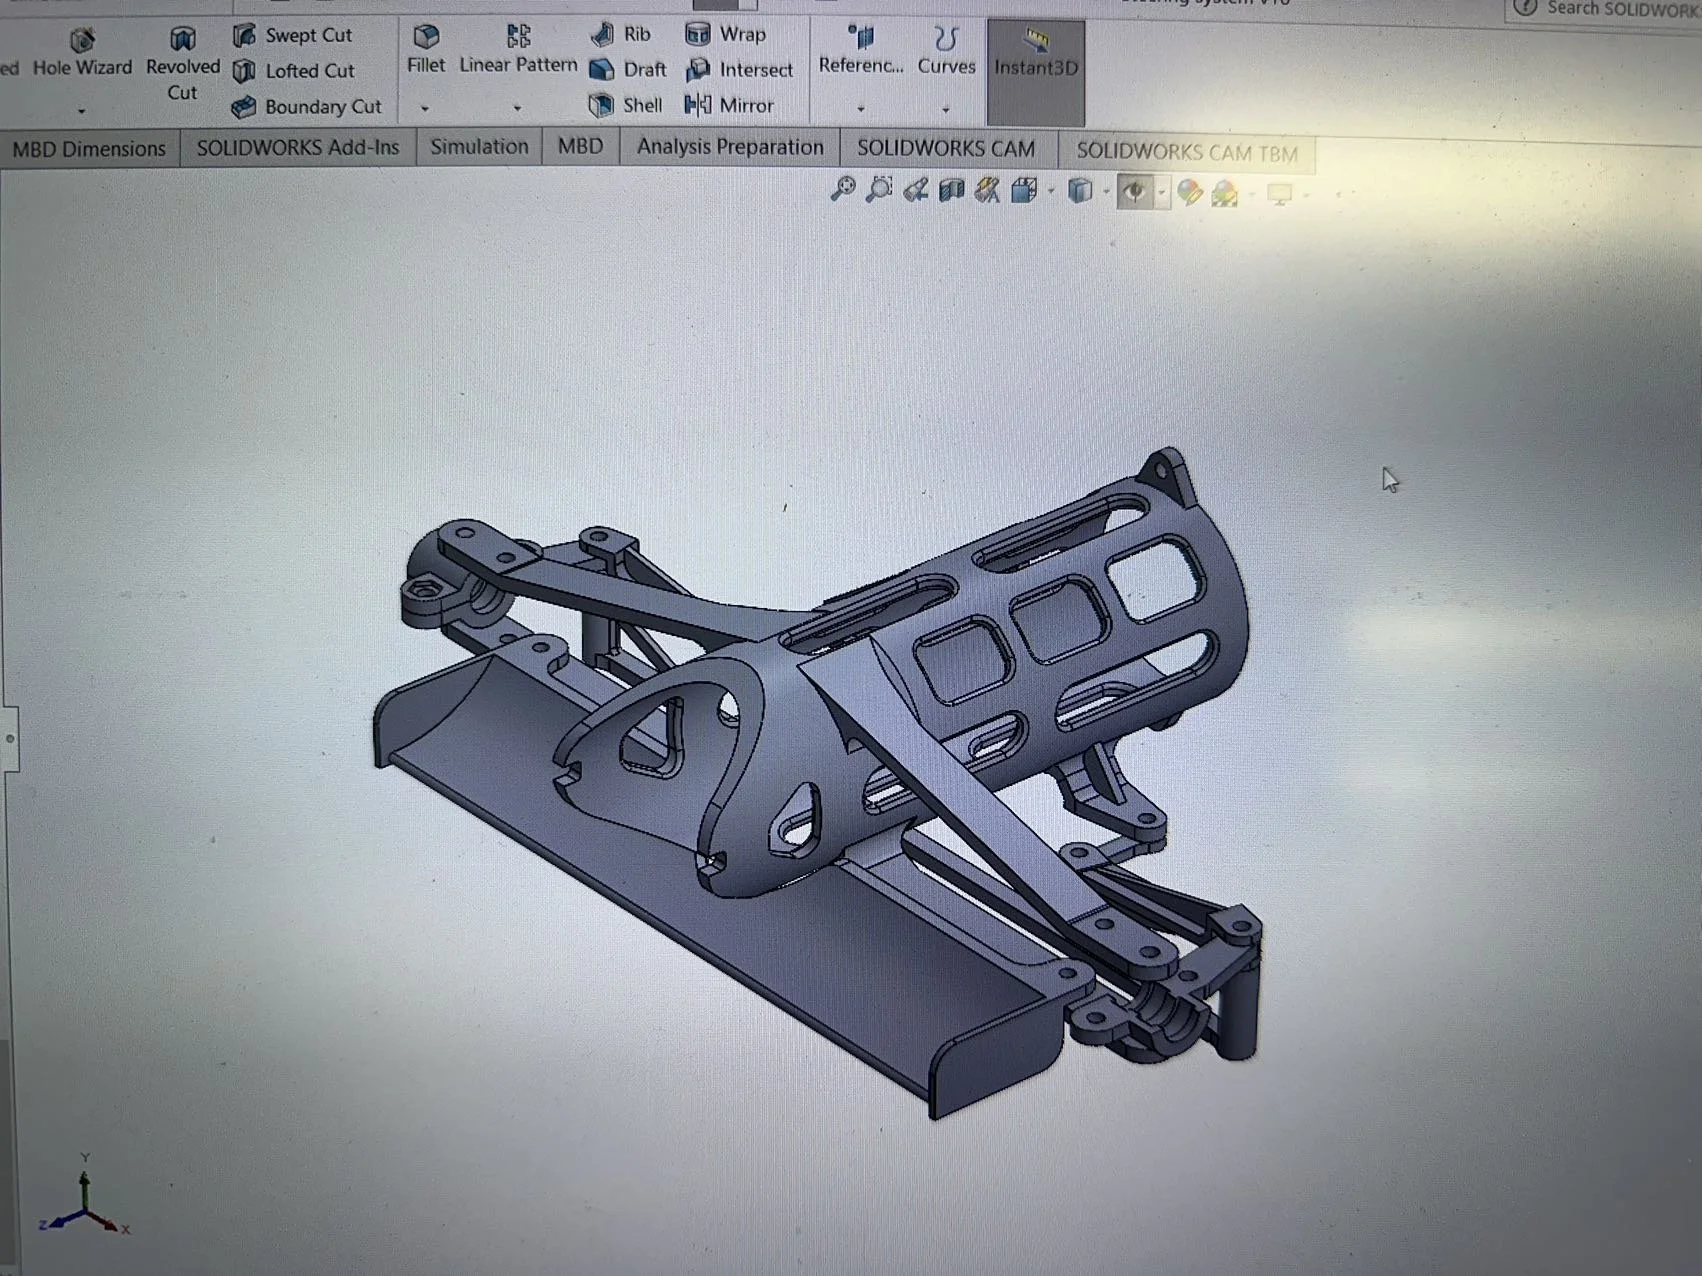Open SOLIDWORKS CAM tab
Screen dimensions: 1702x1276
pos(946,149)
